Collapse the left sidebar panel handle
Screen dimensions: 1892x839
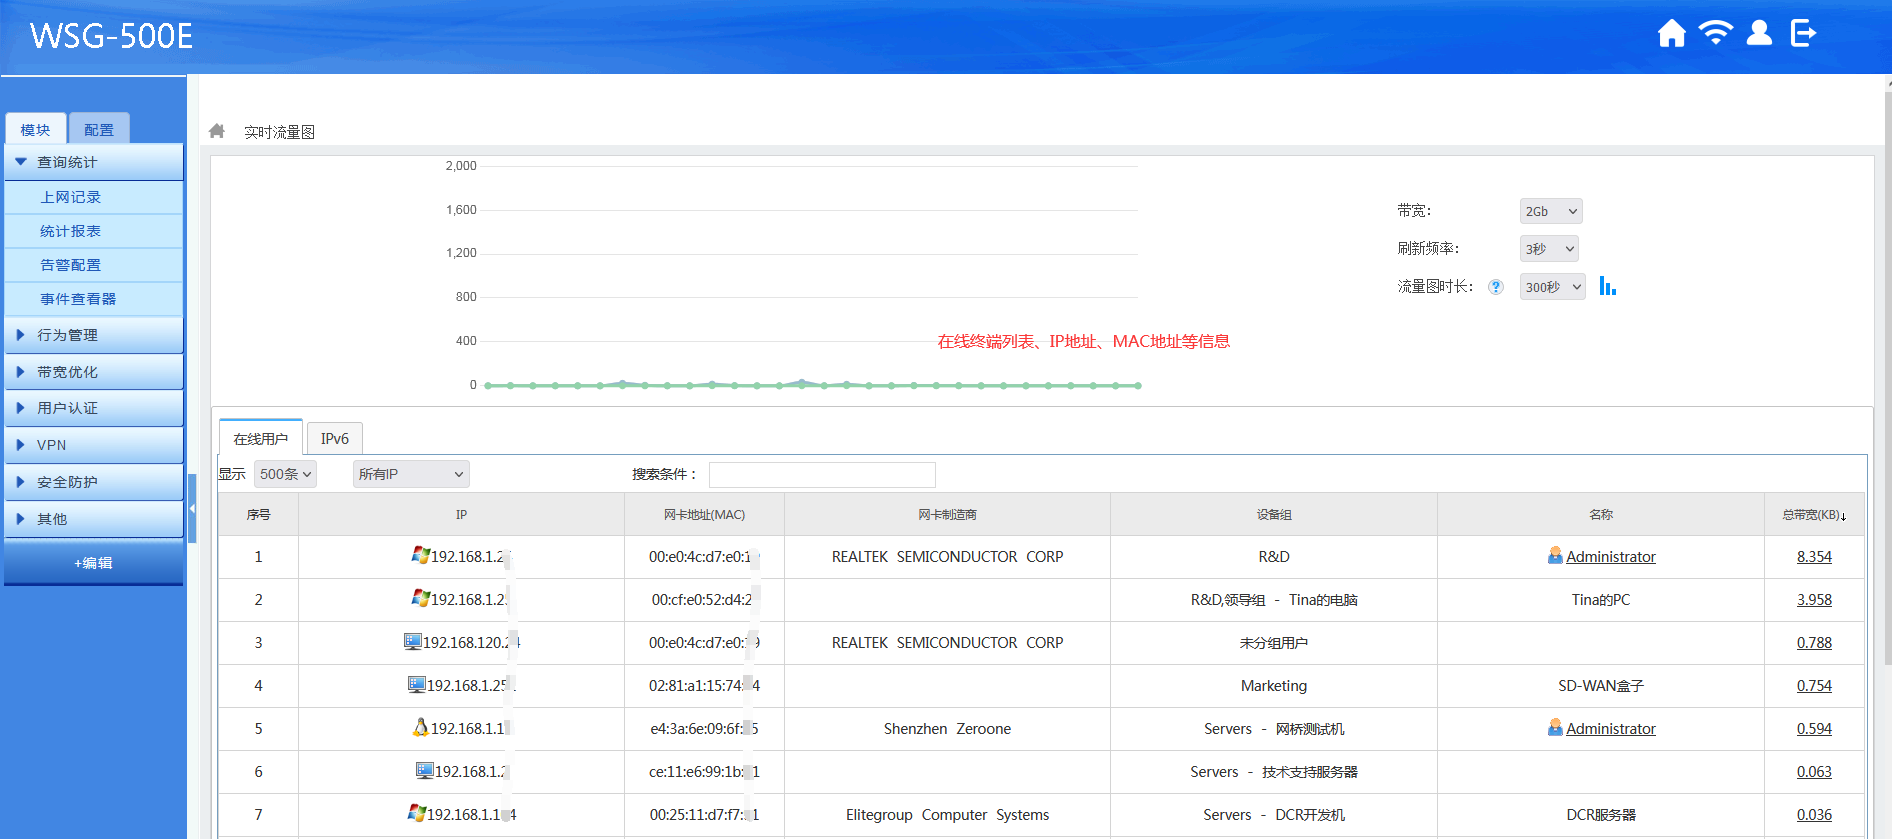pos(192,508)
